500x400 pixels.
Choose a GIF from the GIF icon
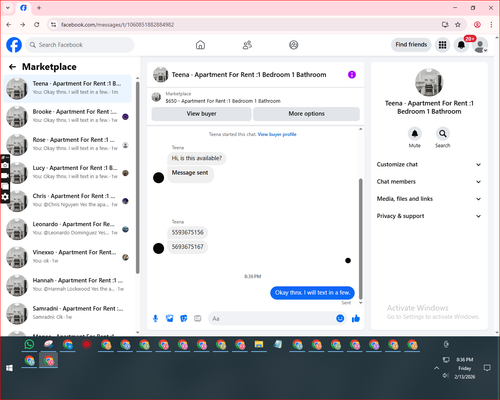pos(198,318)
